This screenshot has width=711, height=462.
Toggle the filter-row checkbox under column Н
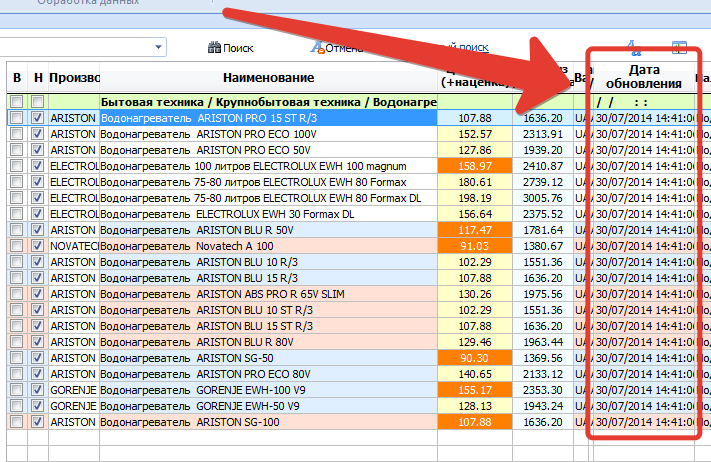click(x=38, y=102)
